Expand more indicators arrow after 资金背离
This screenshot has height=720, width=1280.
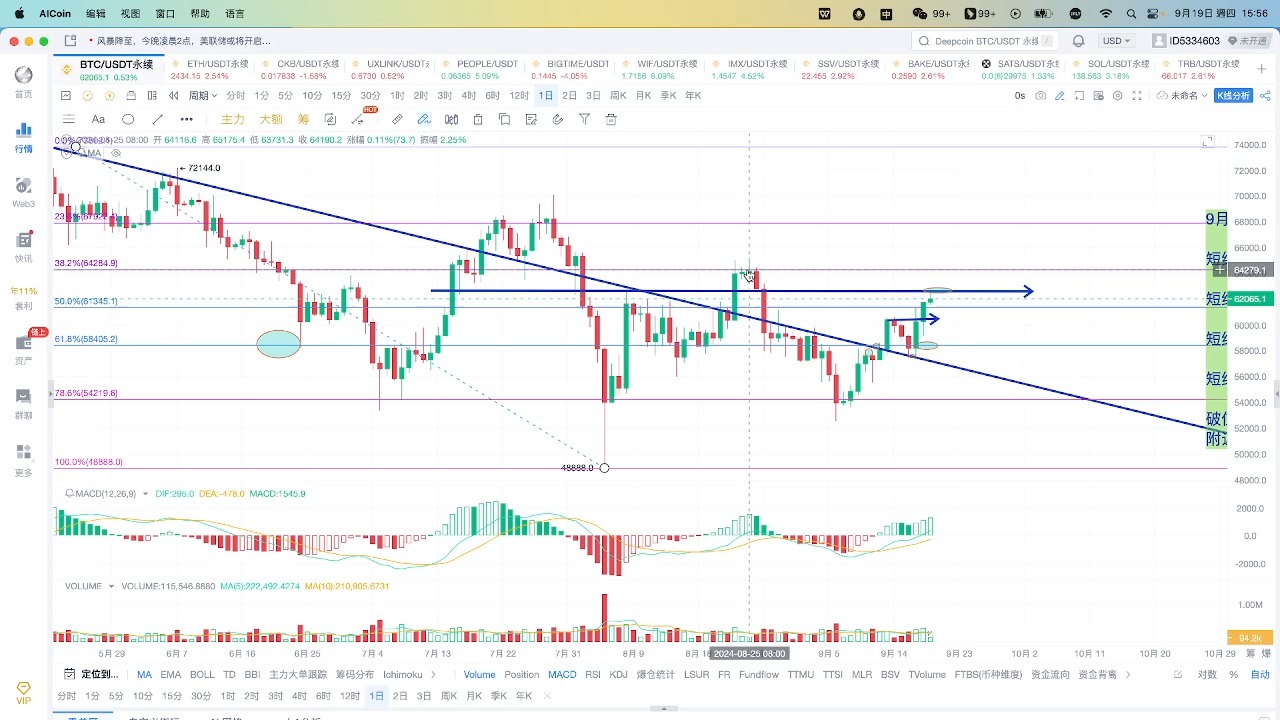click(x=1129, y=675)
